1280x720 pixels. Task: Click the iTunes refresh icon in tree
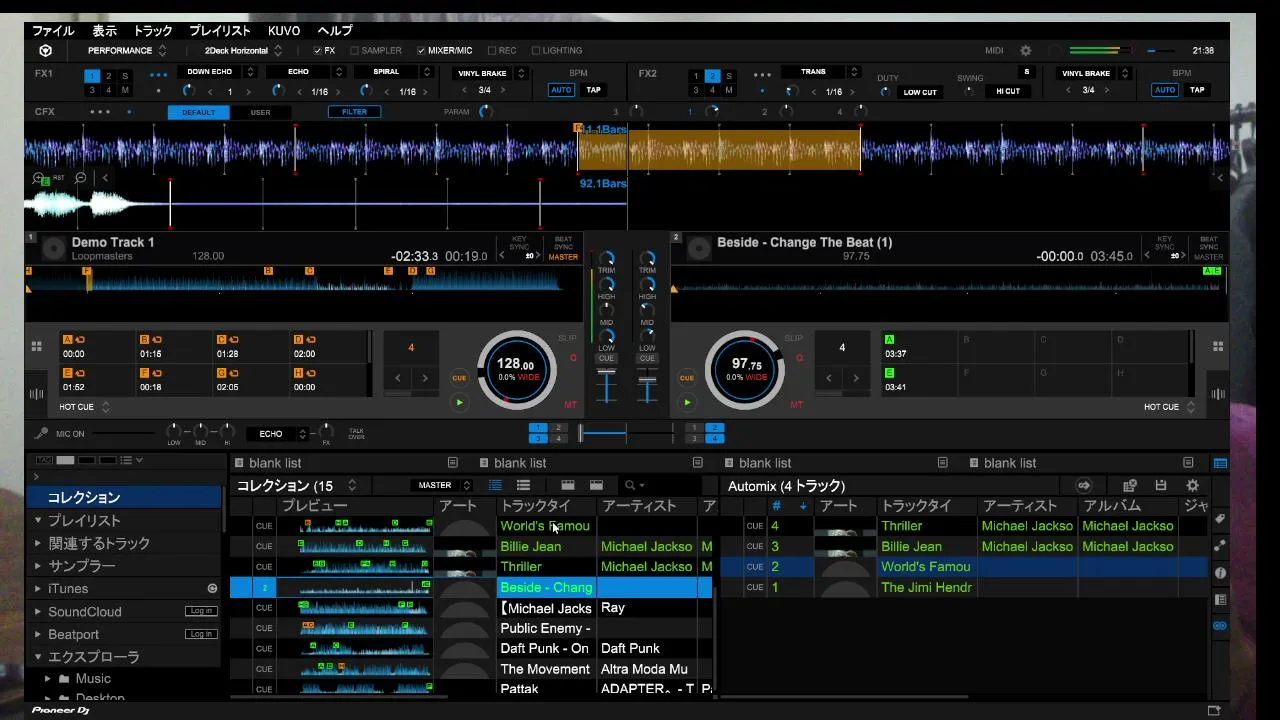point(212,589)
